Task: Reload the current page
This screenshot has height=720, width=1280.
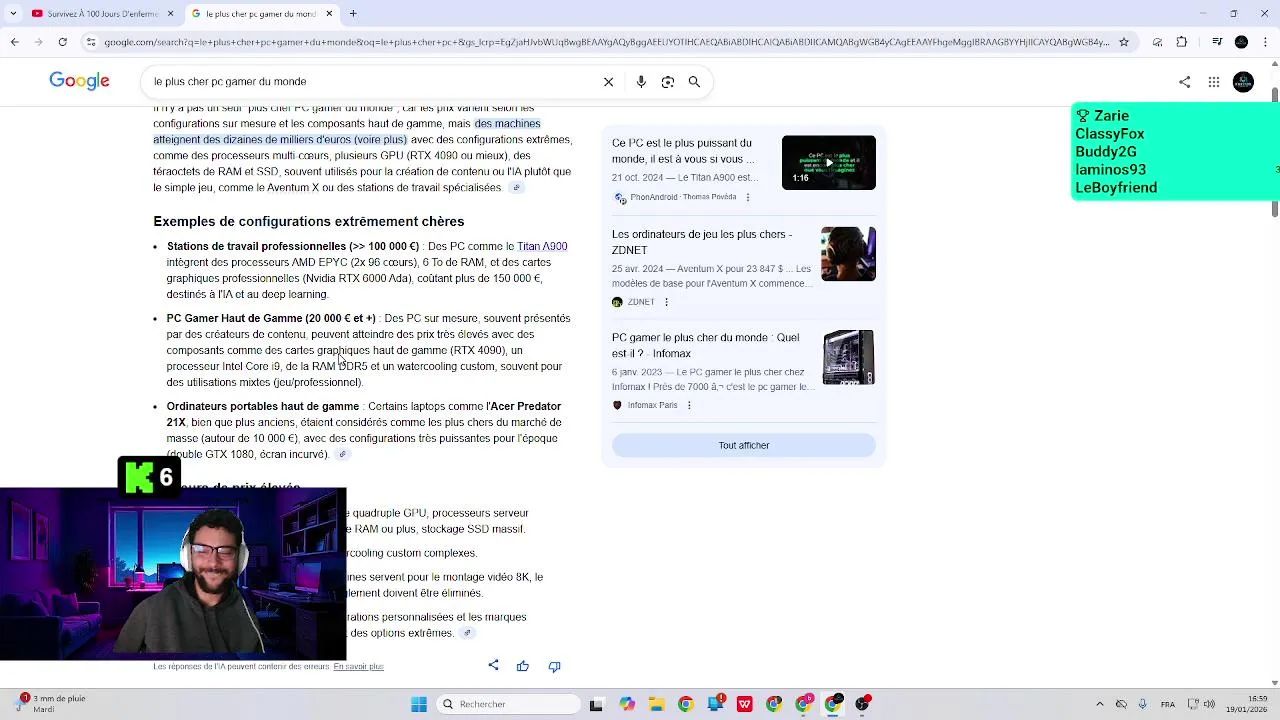Action: point(62,42)
